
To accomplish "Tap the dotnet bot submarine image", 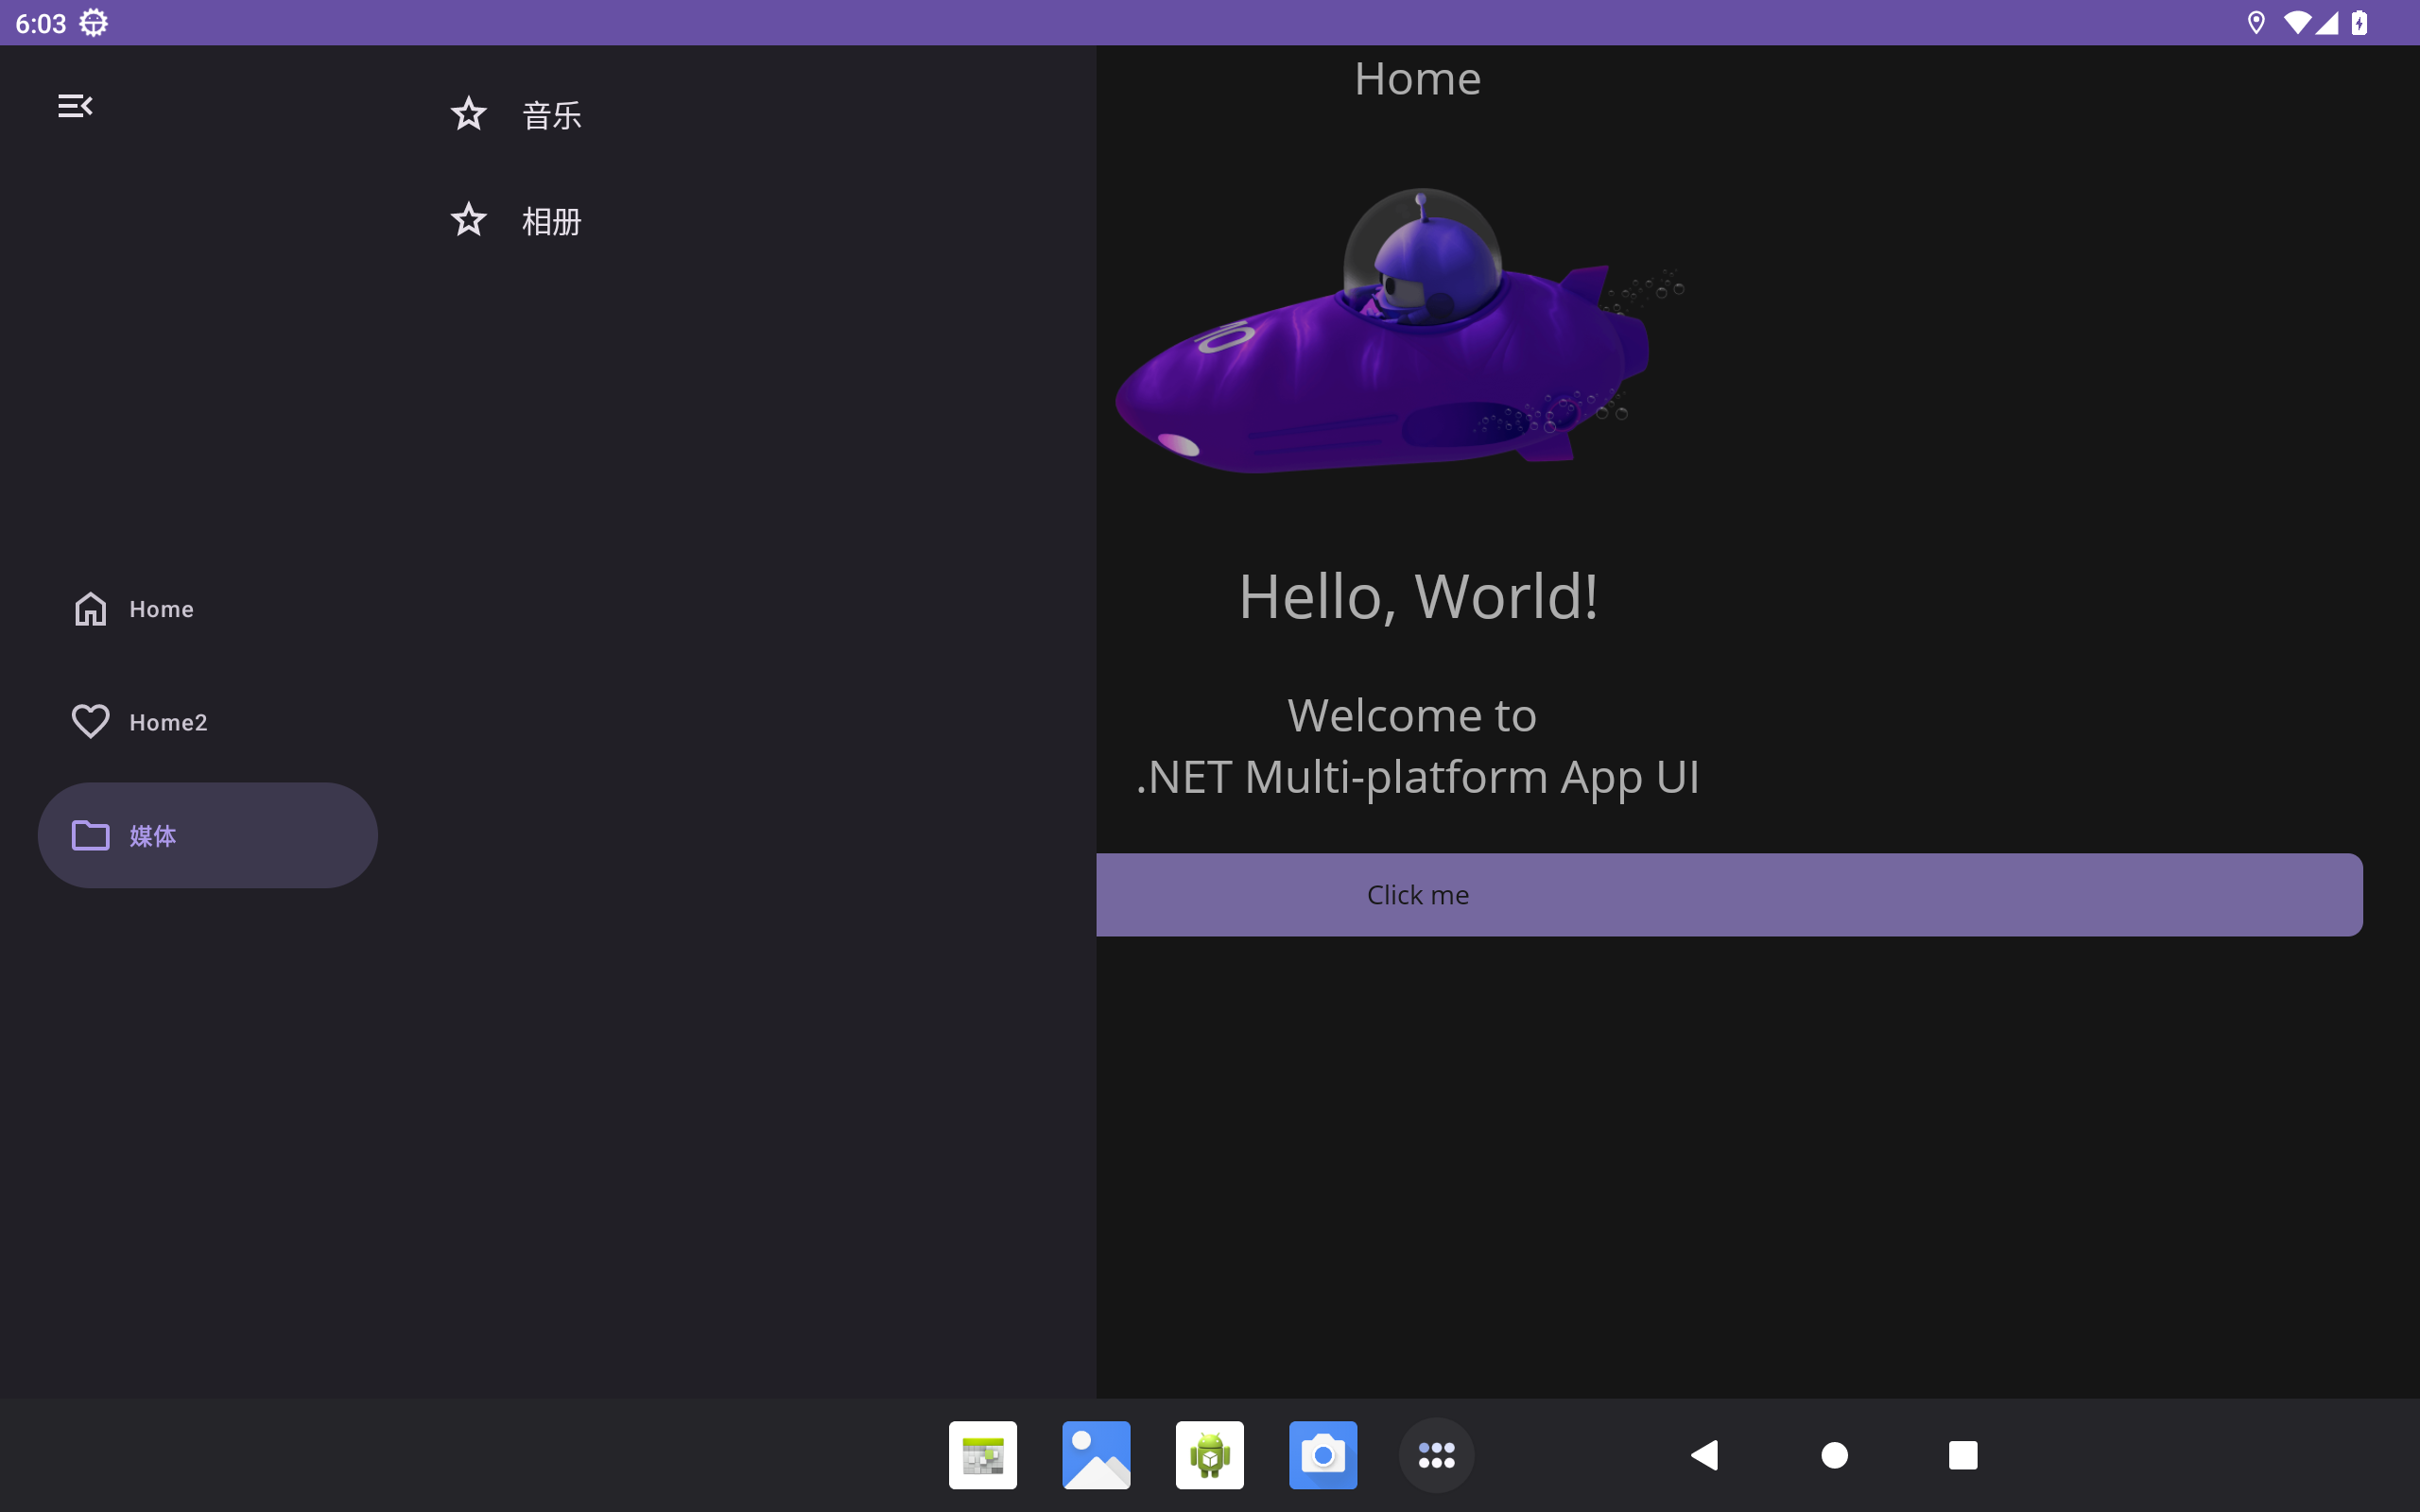I will coord(1400,331).
